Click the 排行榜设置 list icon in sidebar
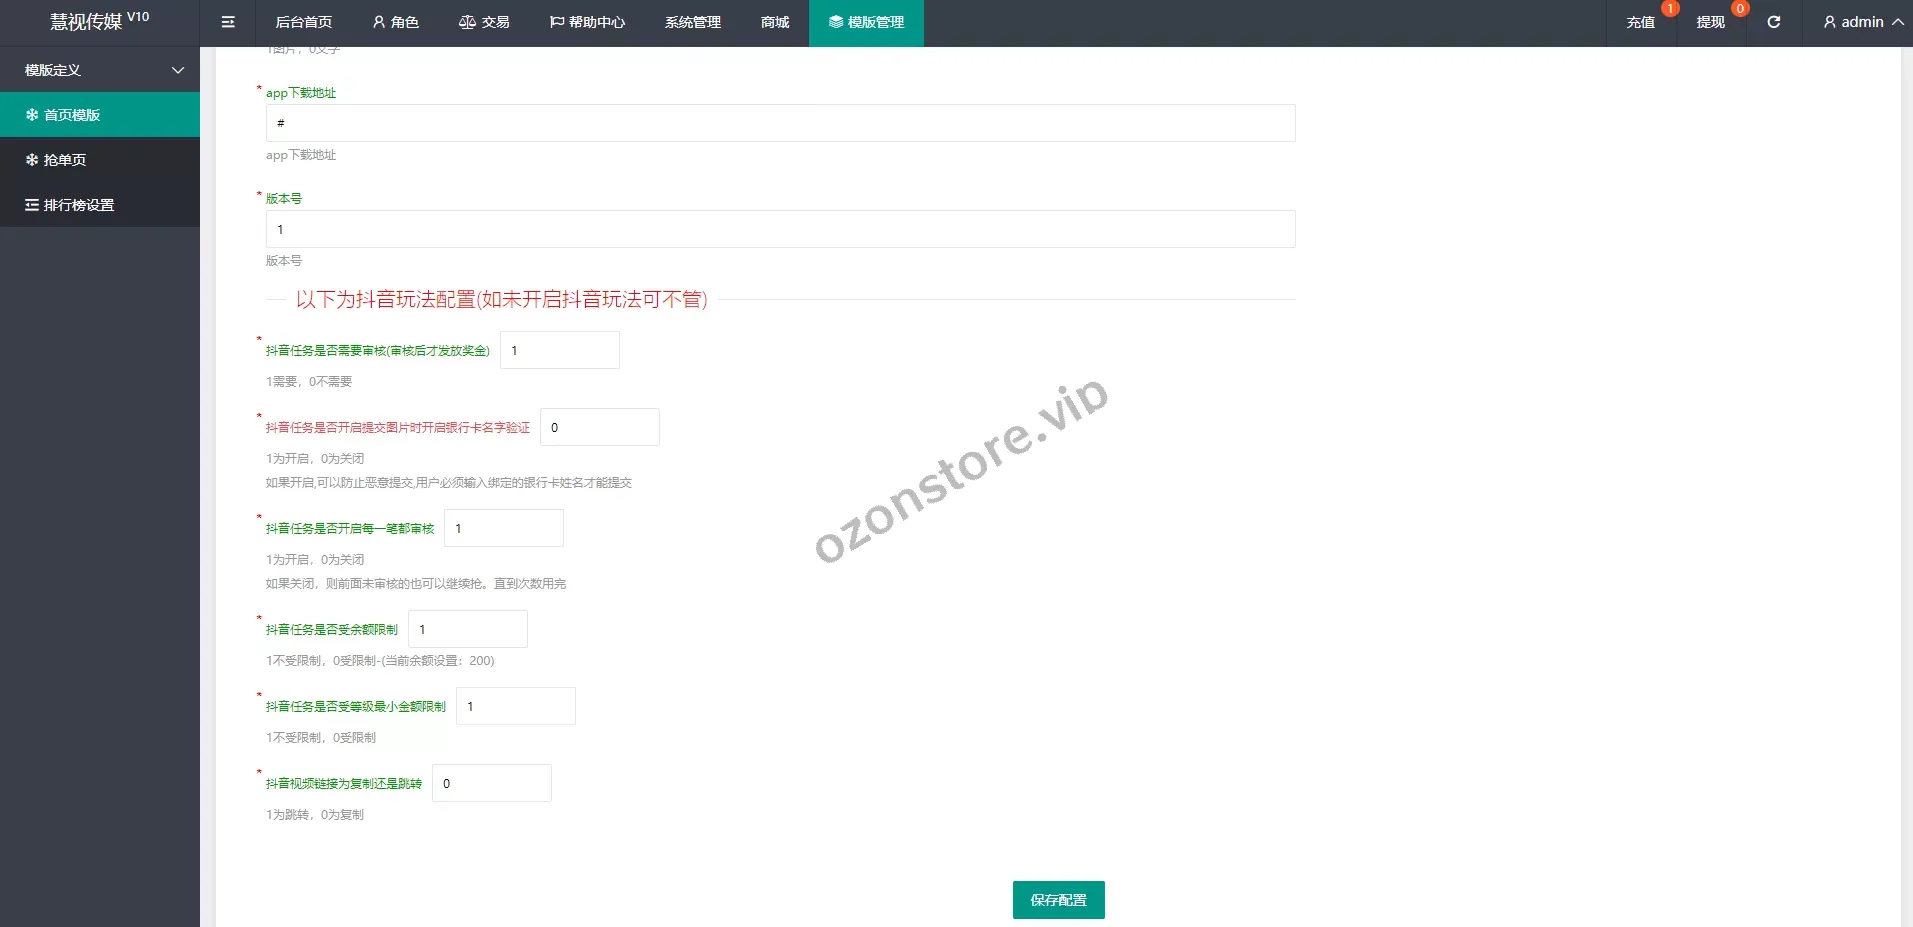1913x927 pixels. pos(31,204)
